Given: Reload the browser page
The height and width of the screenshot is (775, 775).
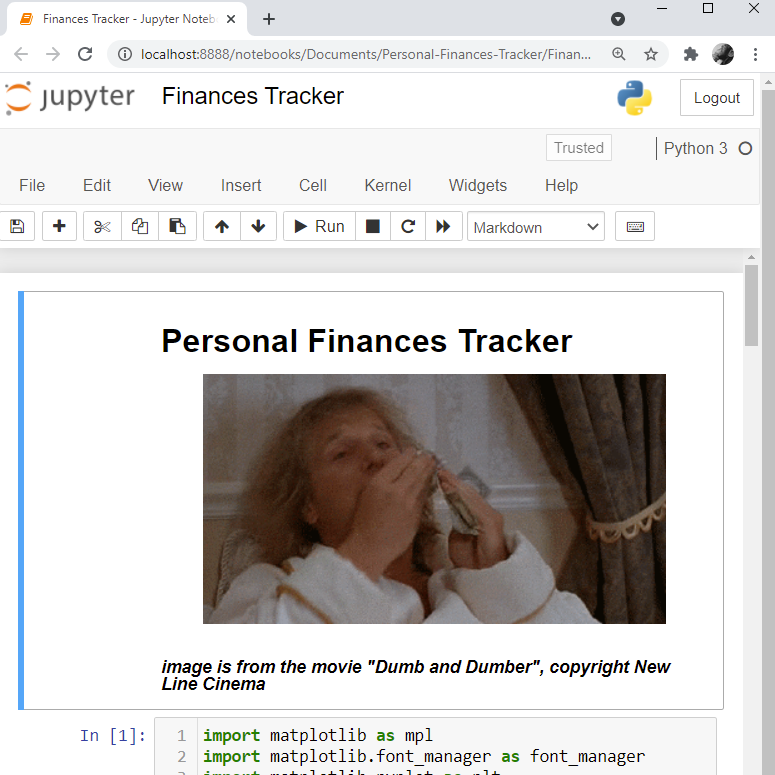Looking at the screenshot, I should [x=85, y=54].
